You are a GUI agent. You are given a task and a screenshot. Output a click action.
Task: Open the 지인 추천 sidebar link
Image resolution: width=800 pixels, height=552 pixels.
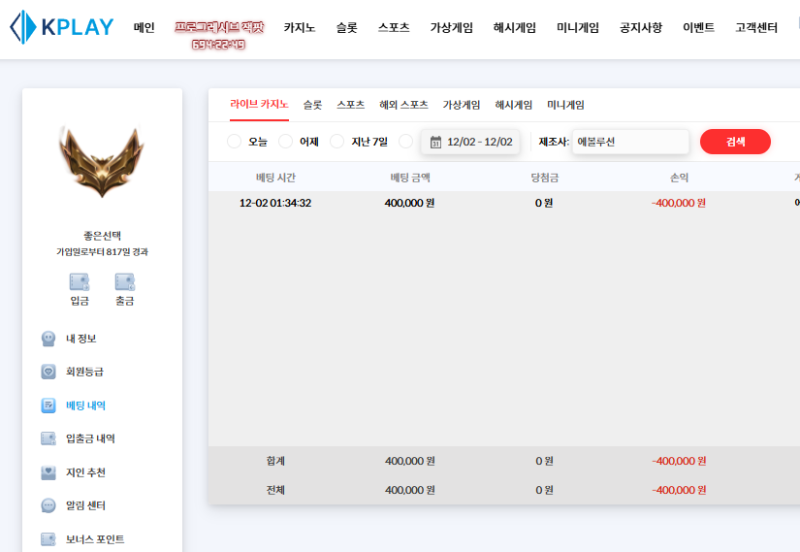click(x=86, y=472)
